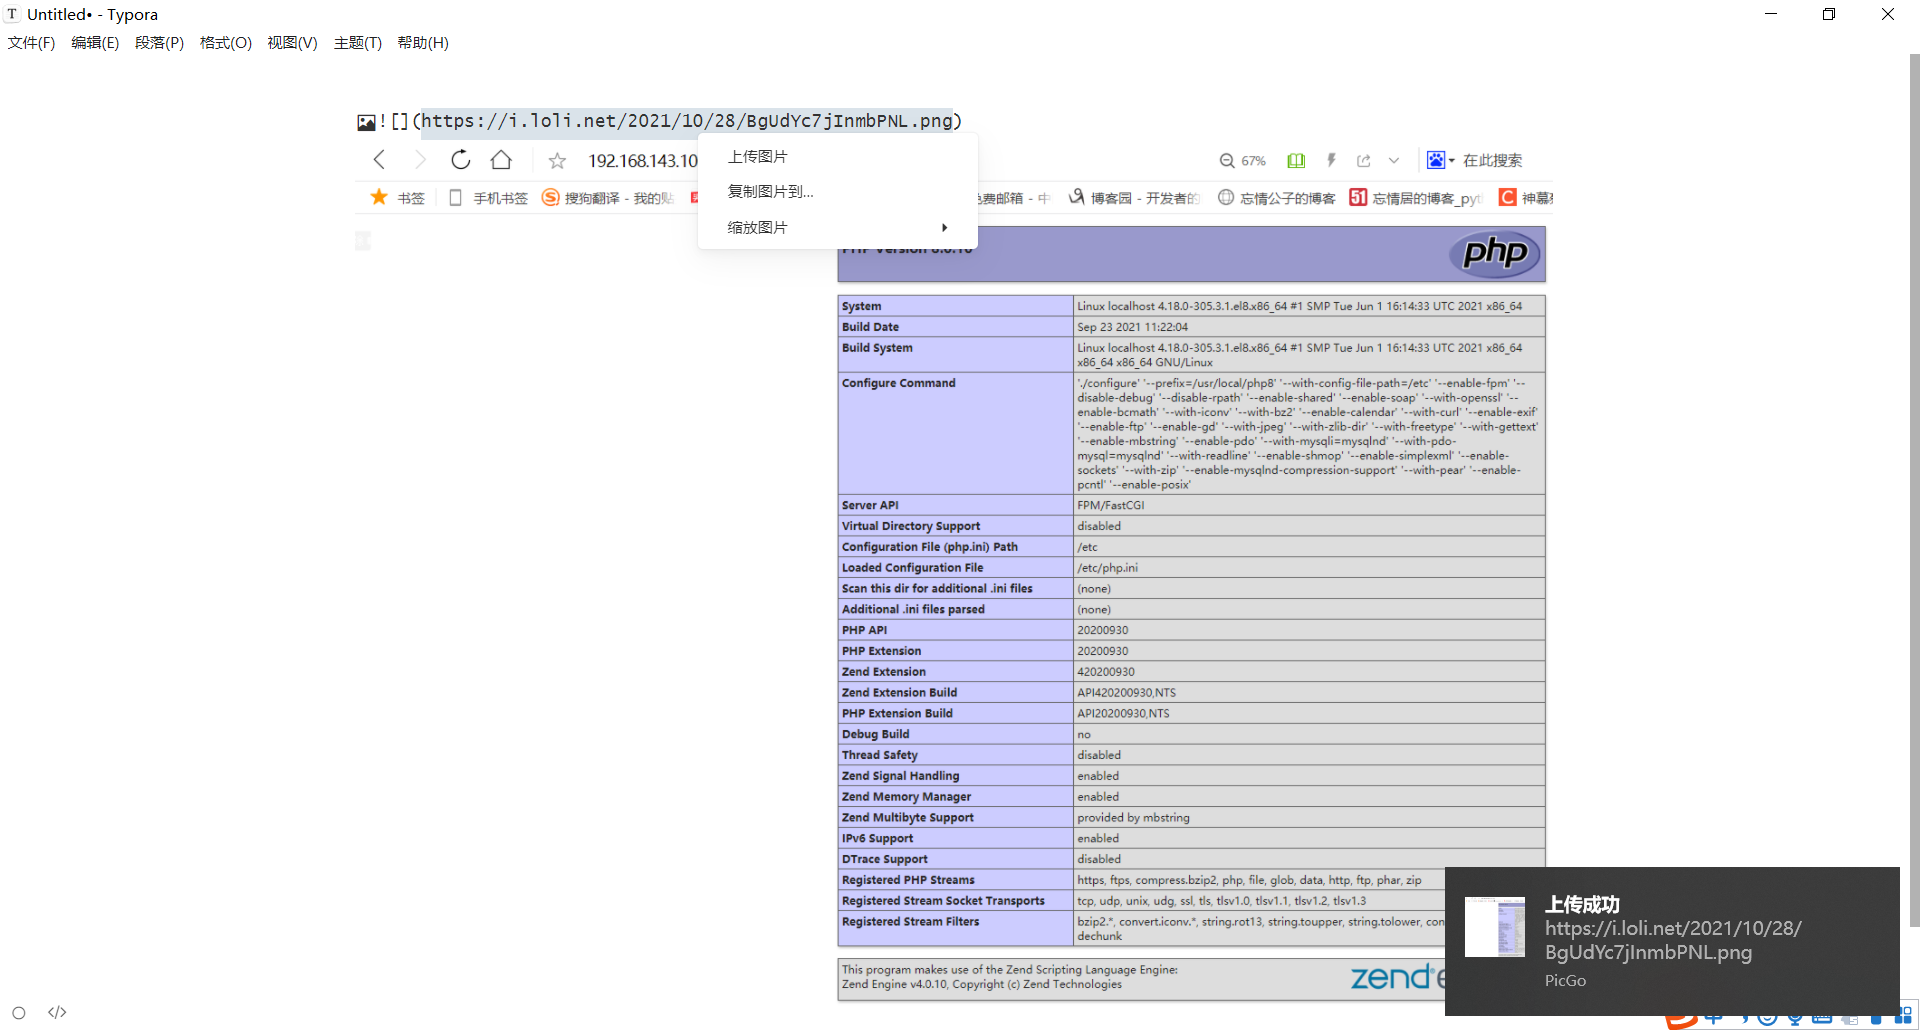Screen dimensions: 1920x1030
Task: Click the 'Build Date' row label
Action: point(870,327)
